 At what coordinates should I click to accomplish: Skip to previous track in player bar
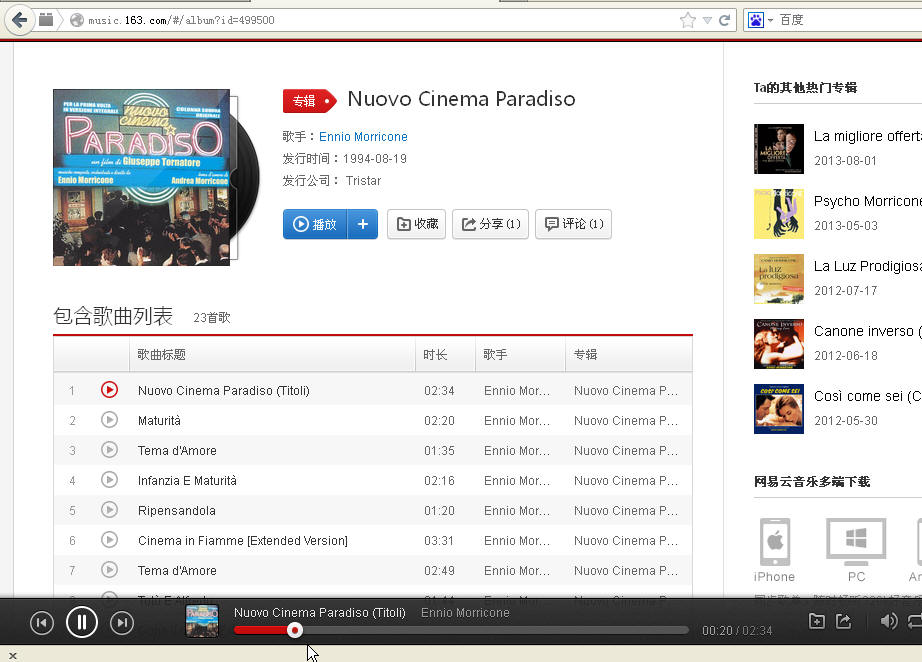(x=42, y=623)
